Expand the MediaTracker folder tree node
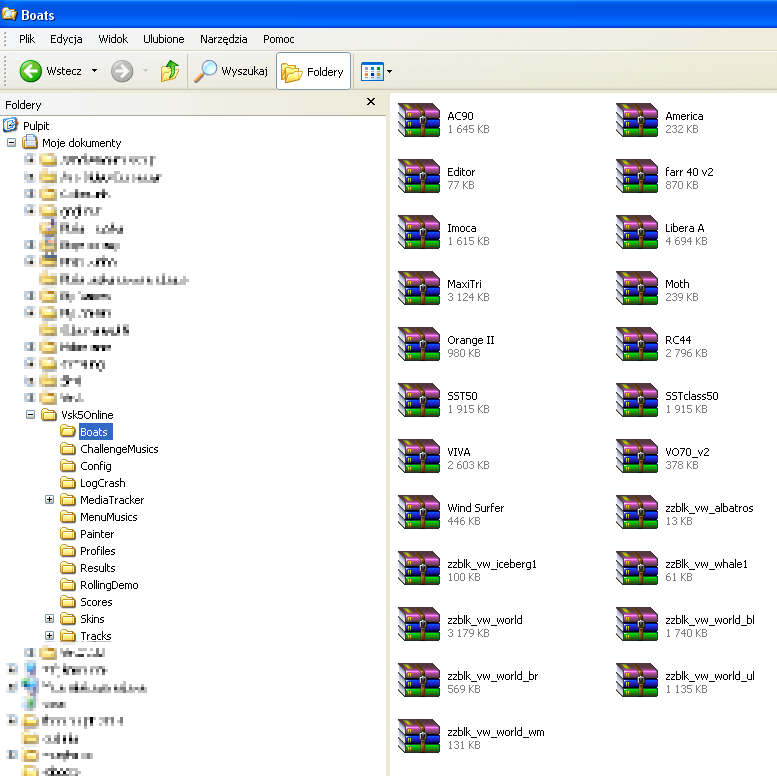 click(x=49, y=500)
